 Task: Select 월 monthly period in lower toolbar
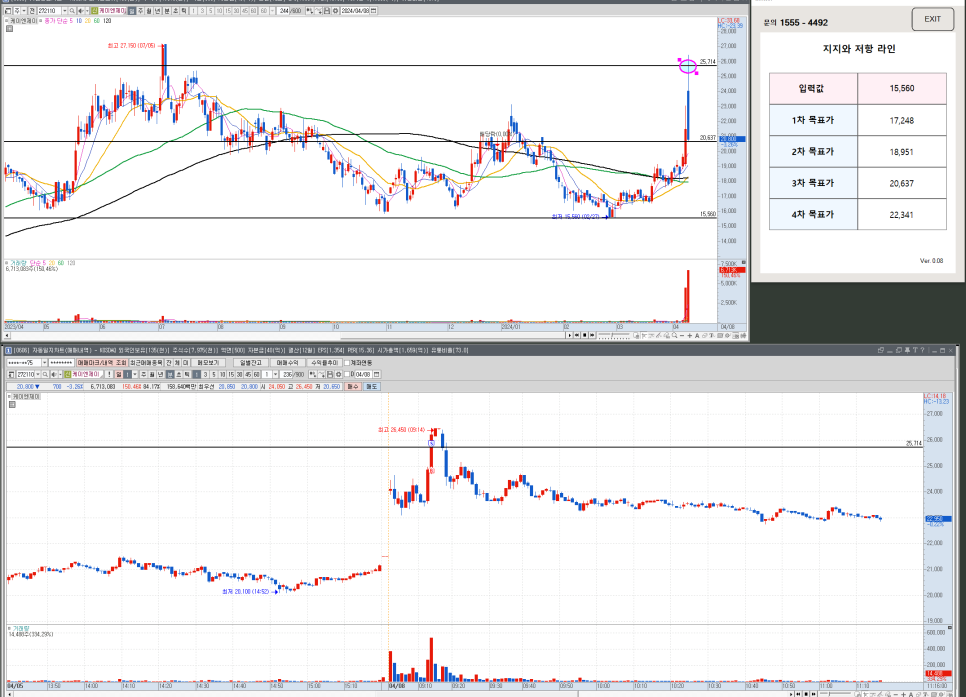pyautogui.click(x=152, y=375)
